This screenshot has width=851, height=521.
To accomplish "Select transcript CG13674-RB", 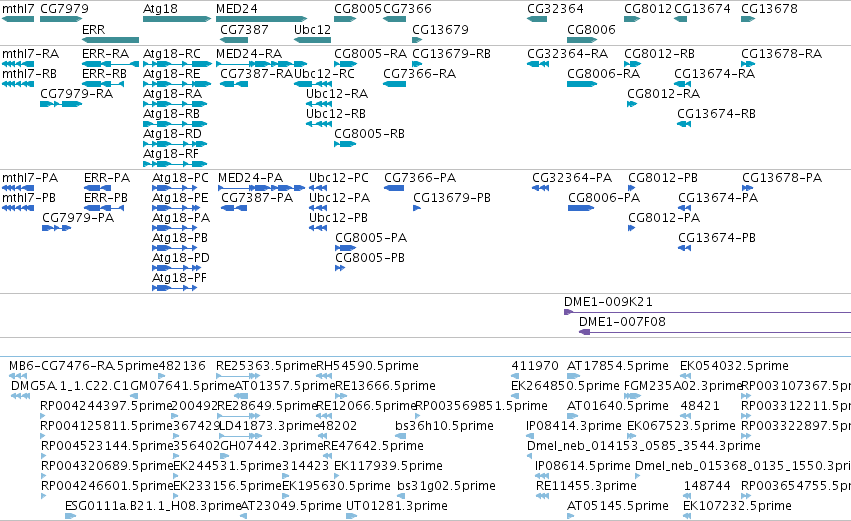I will tap(716, 114).
